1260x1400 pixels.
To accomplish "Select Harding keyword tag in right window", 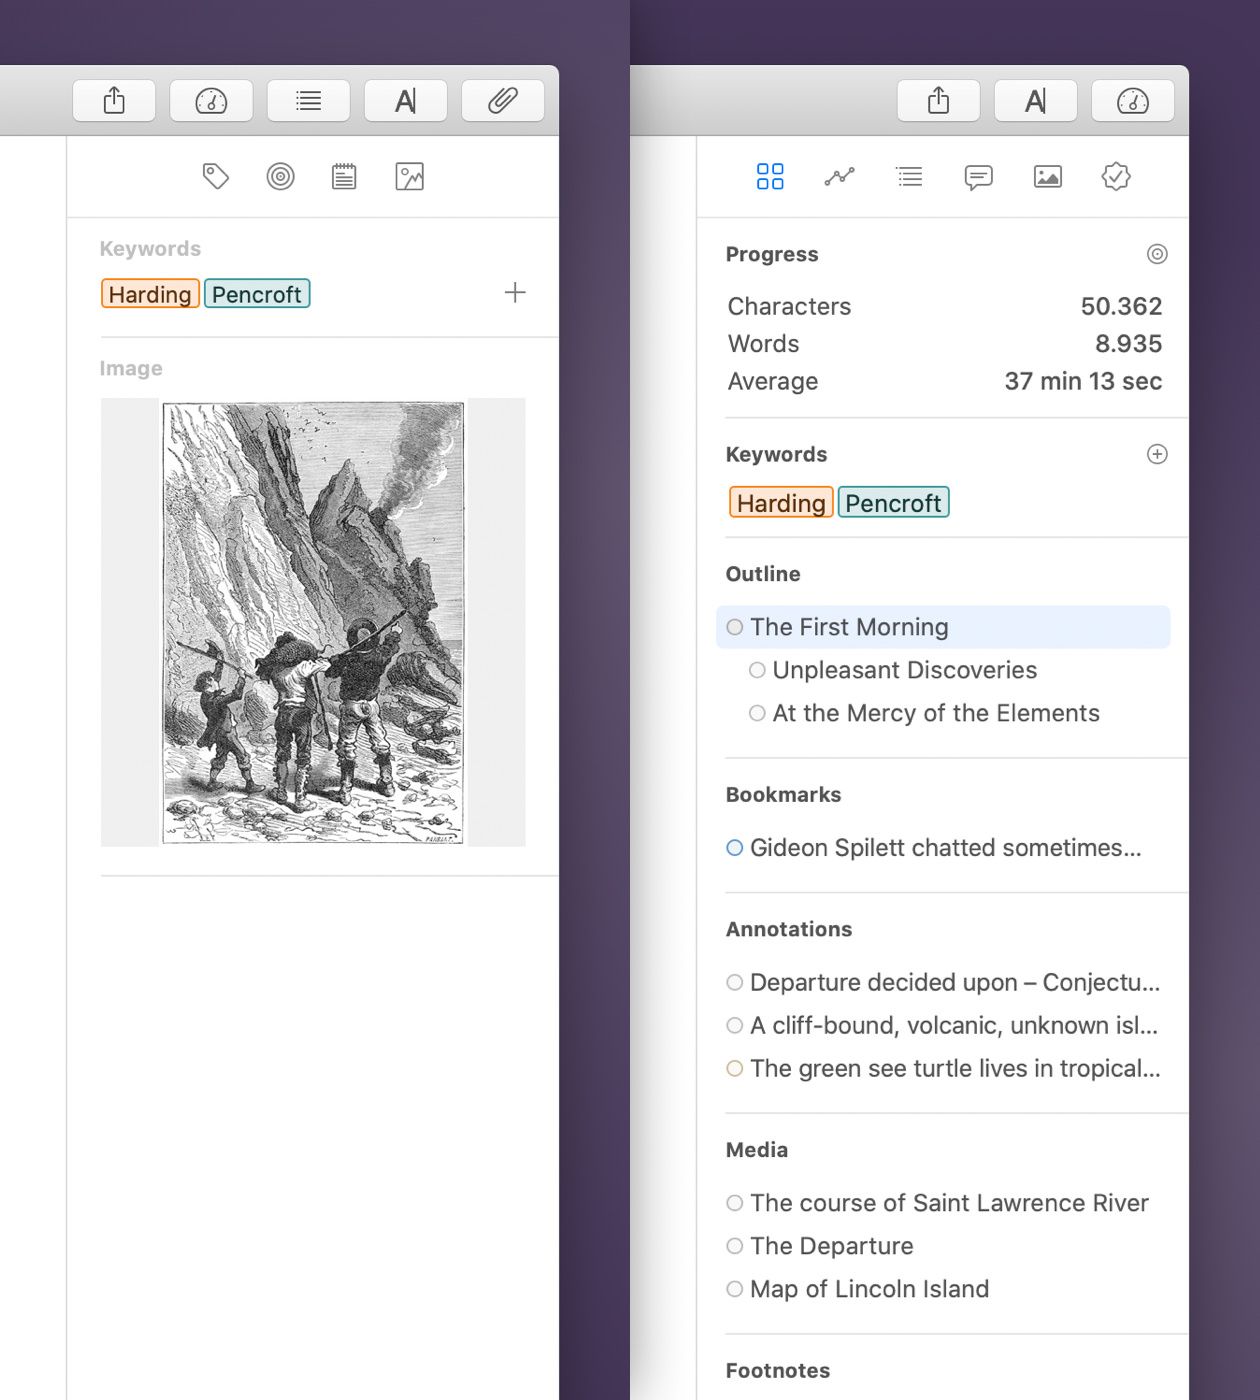I will (x=781, y=502).
